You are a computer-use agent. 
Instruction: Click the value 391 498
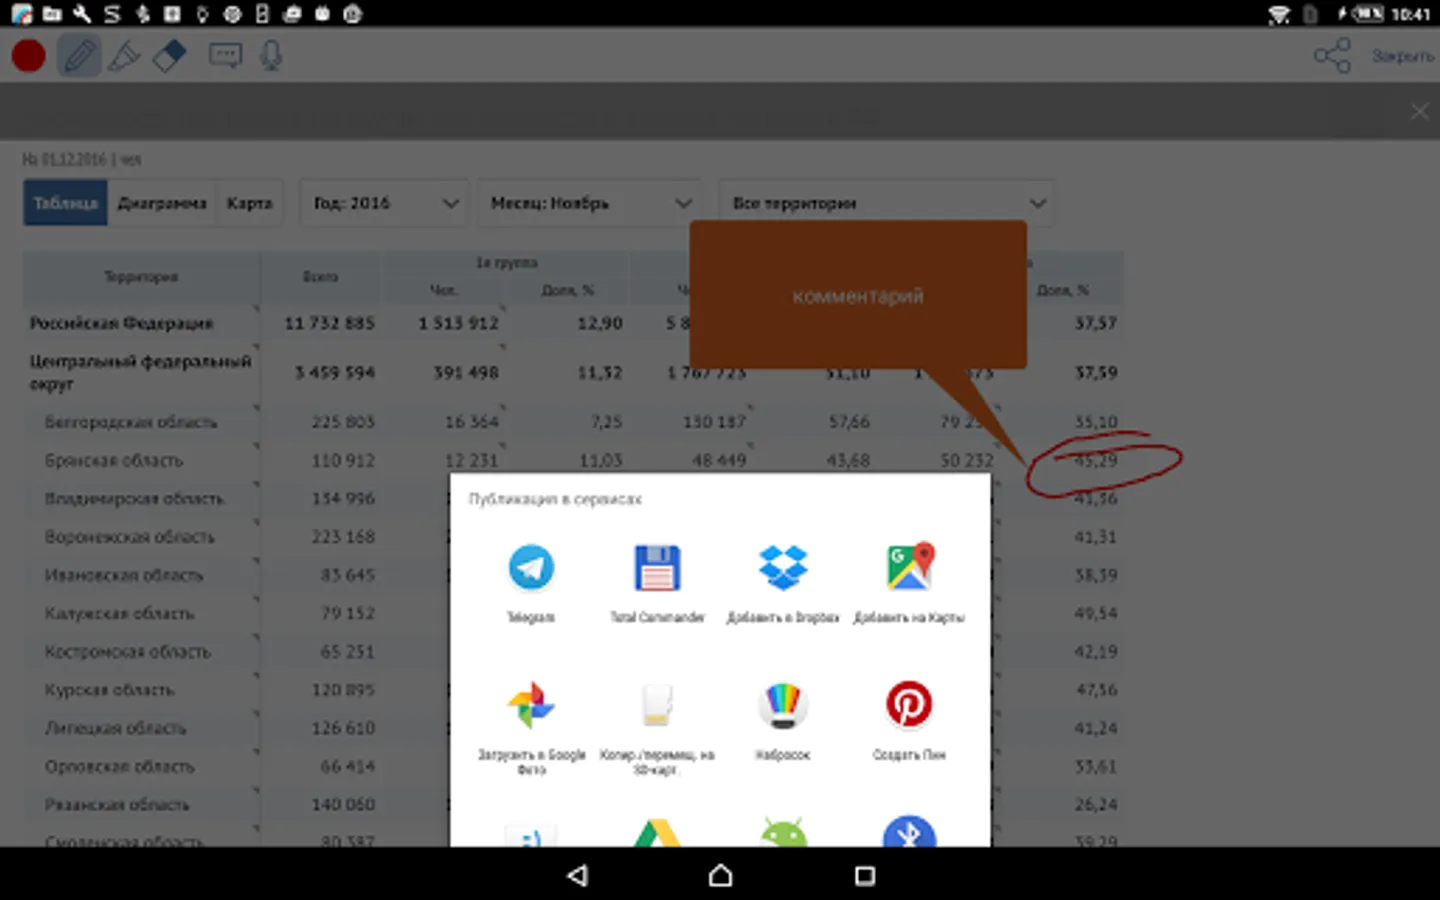(x=466, y=372)
